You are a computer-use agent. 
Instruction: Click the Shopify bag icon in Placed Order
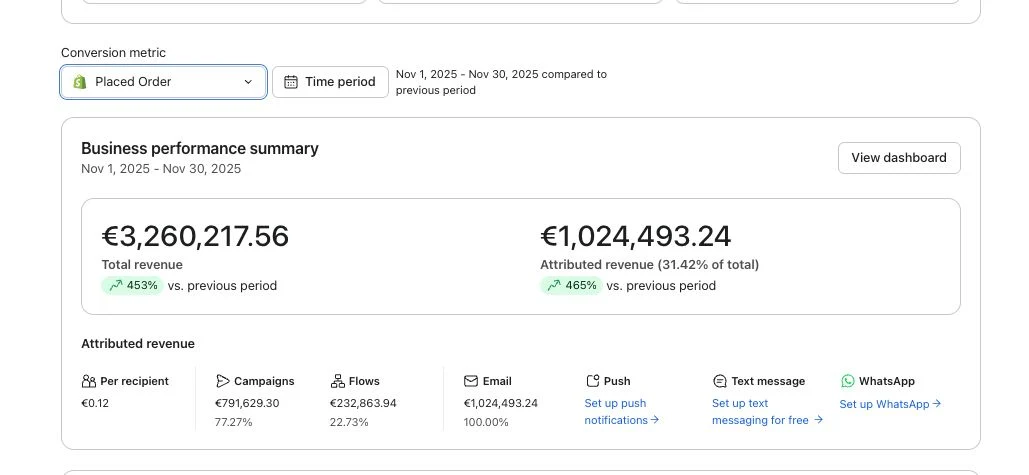(x=80, y=81)
